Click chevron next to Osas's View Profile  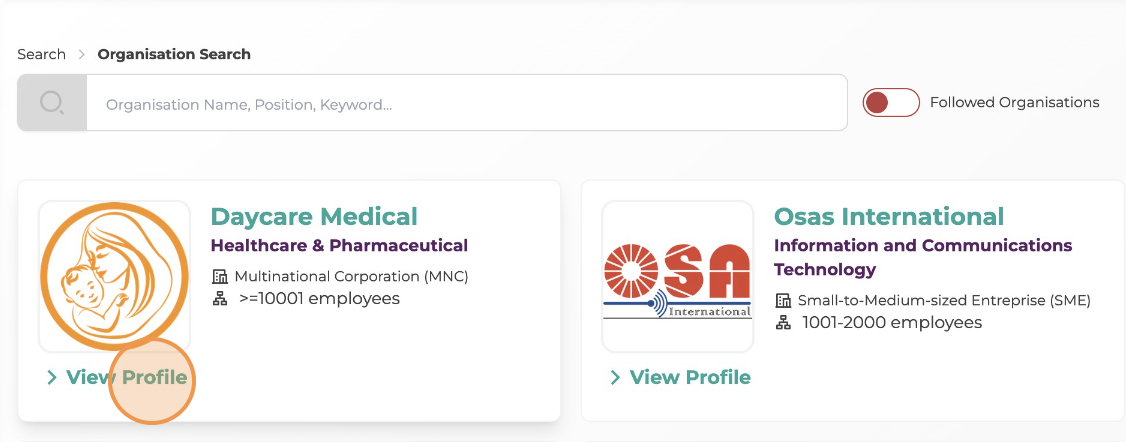tap(615, 377)
